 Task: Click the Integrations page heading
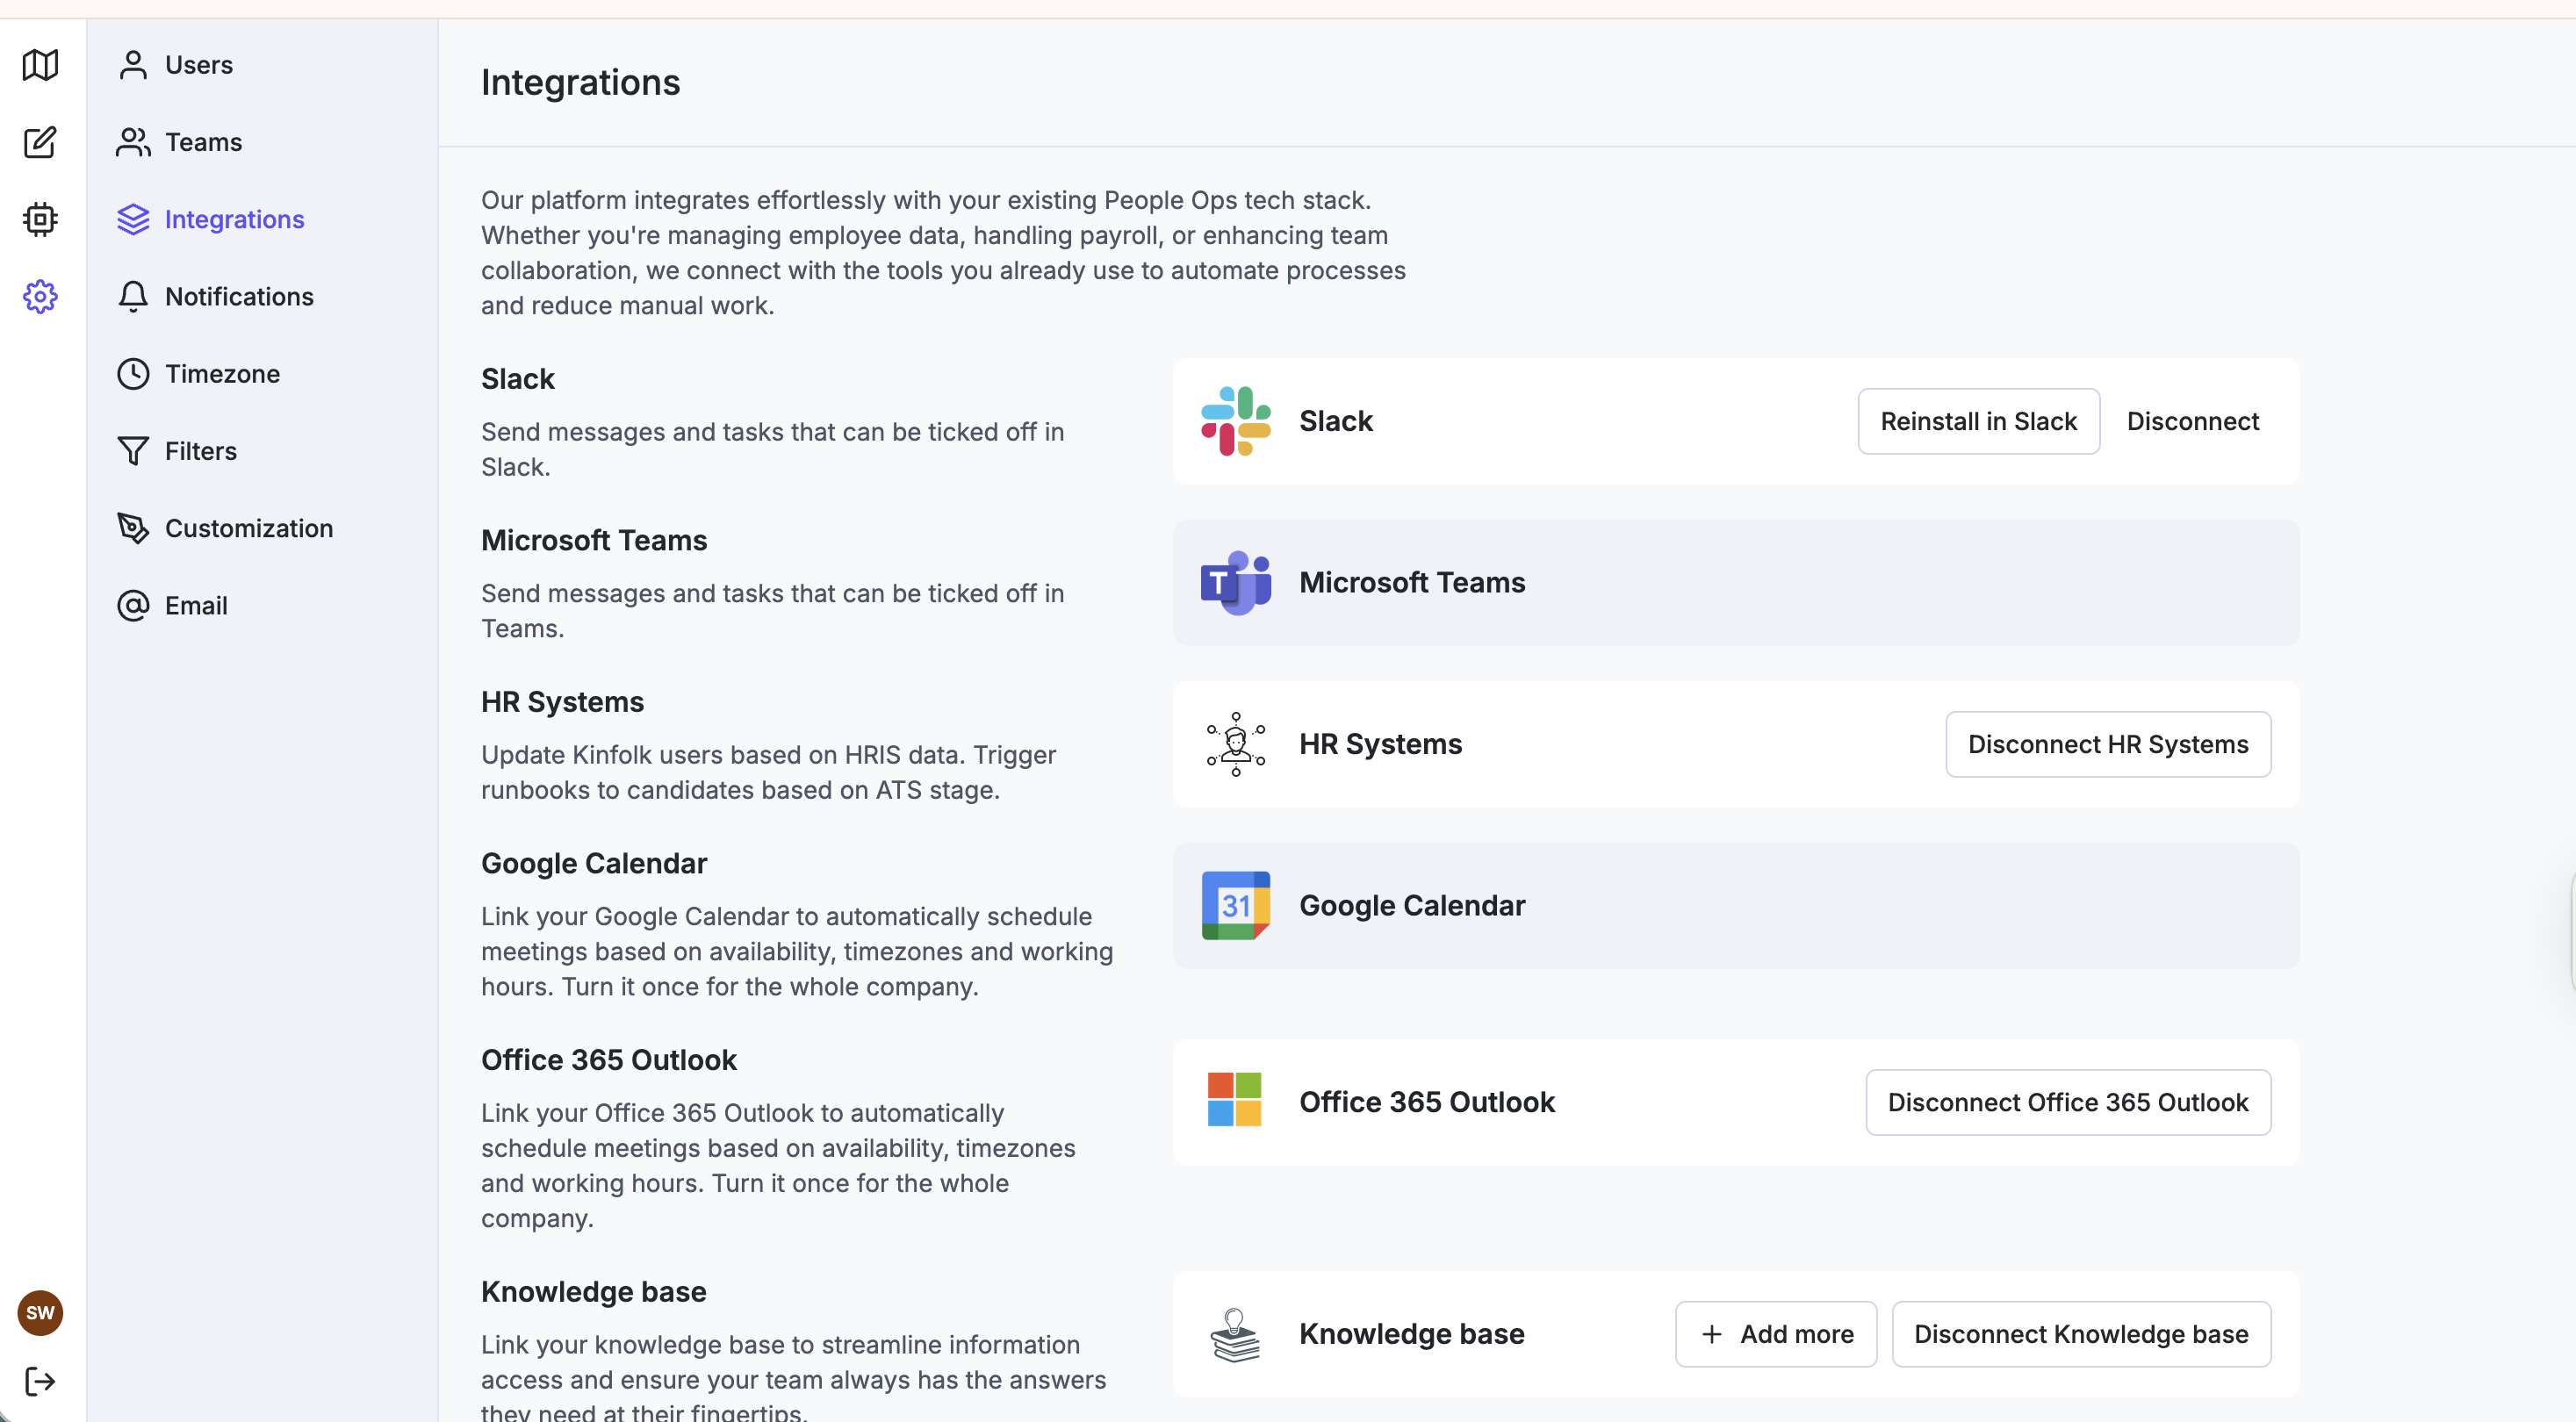[580, 82]
